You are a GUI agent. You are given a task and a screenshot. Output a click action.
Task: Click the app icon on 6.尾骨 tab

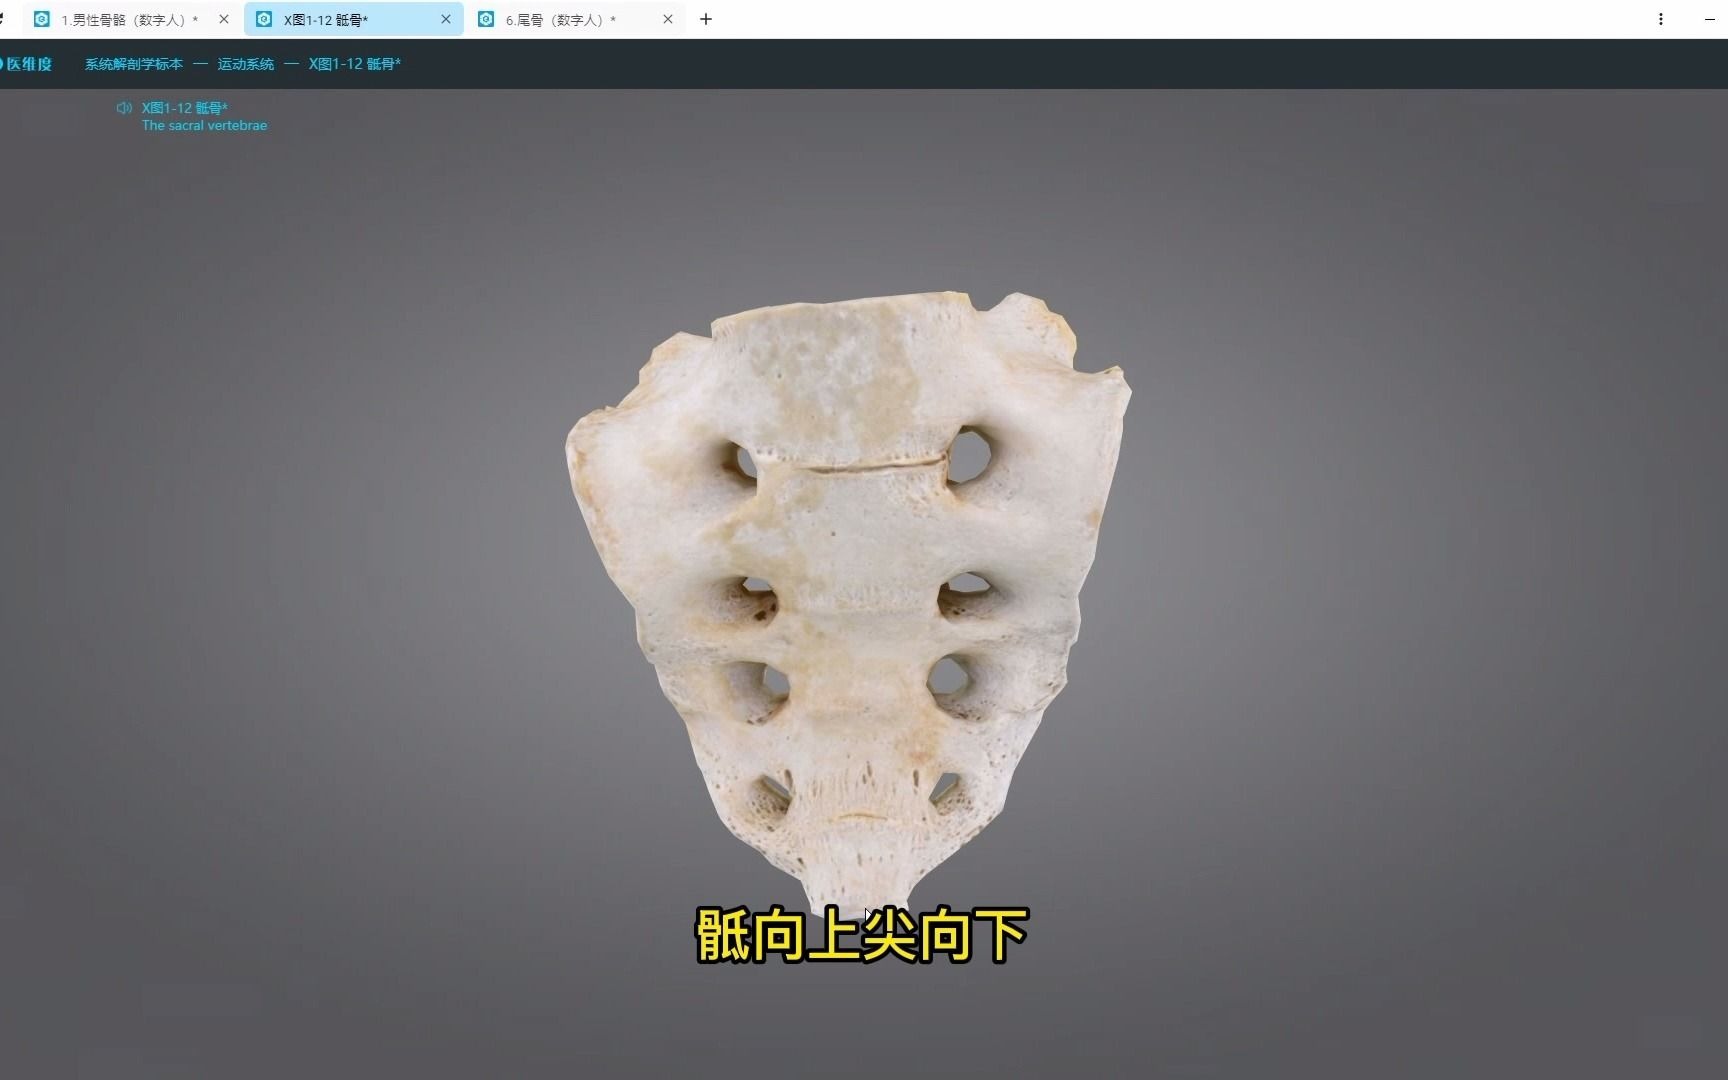(x=486, y=19)
